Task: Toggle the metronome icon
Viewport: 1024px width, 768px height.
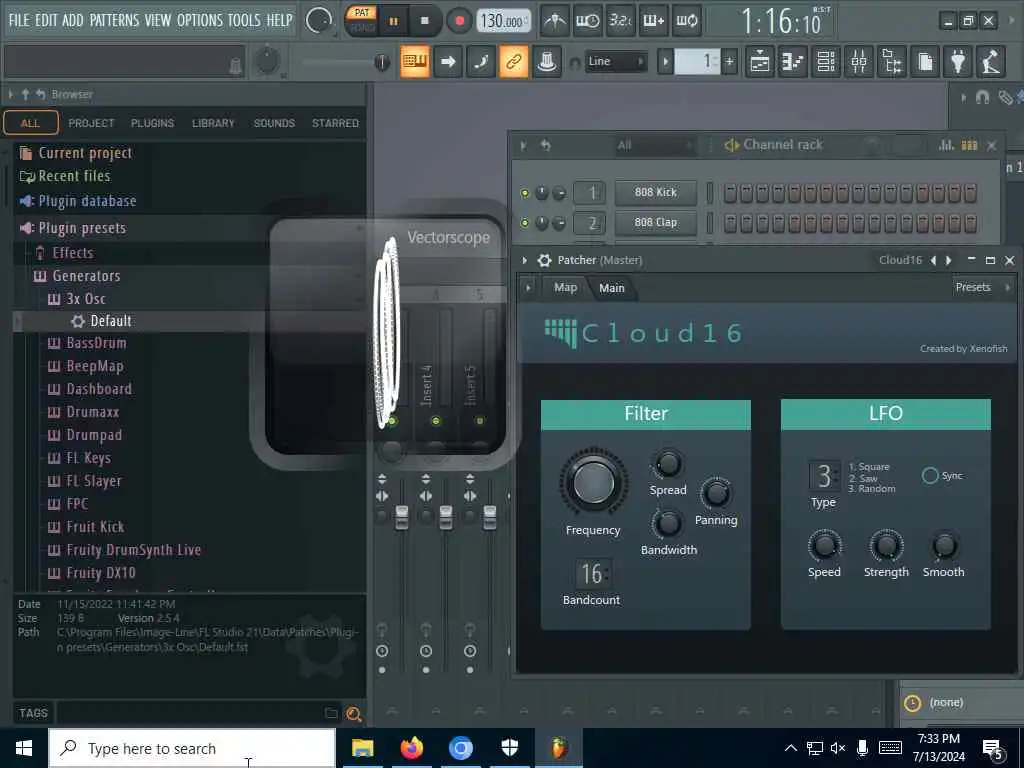Action: pyautogui.click(x=555, y=21)
